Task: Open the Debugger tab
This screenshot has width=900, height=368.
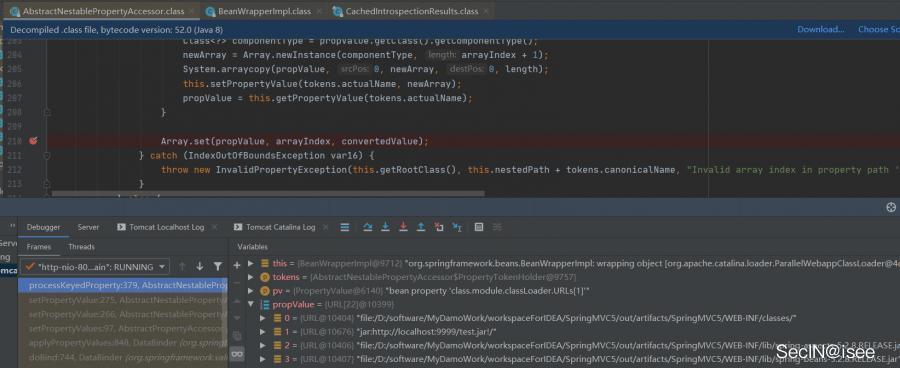Action: tap(43, 227)
